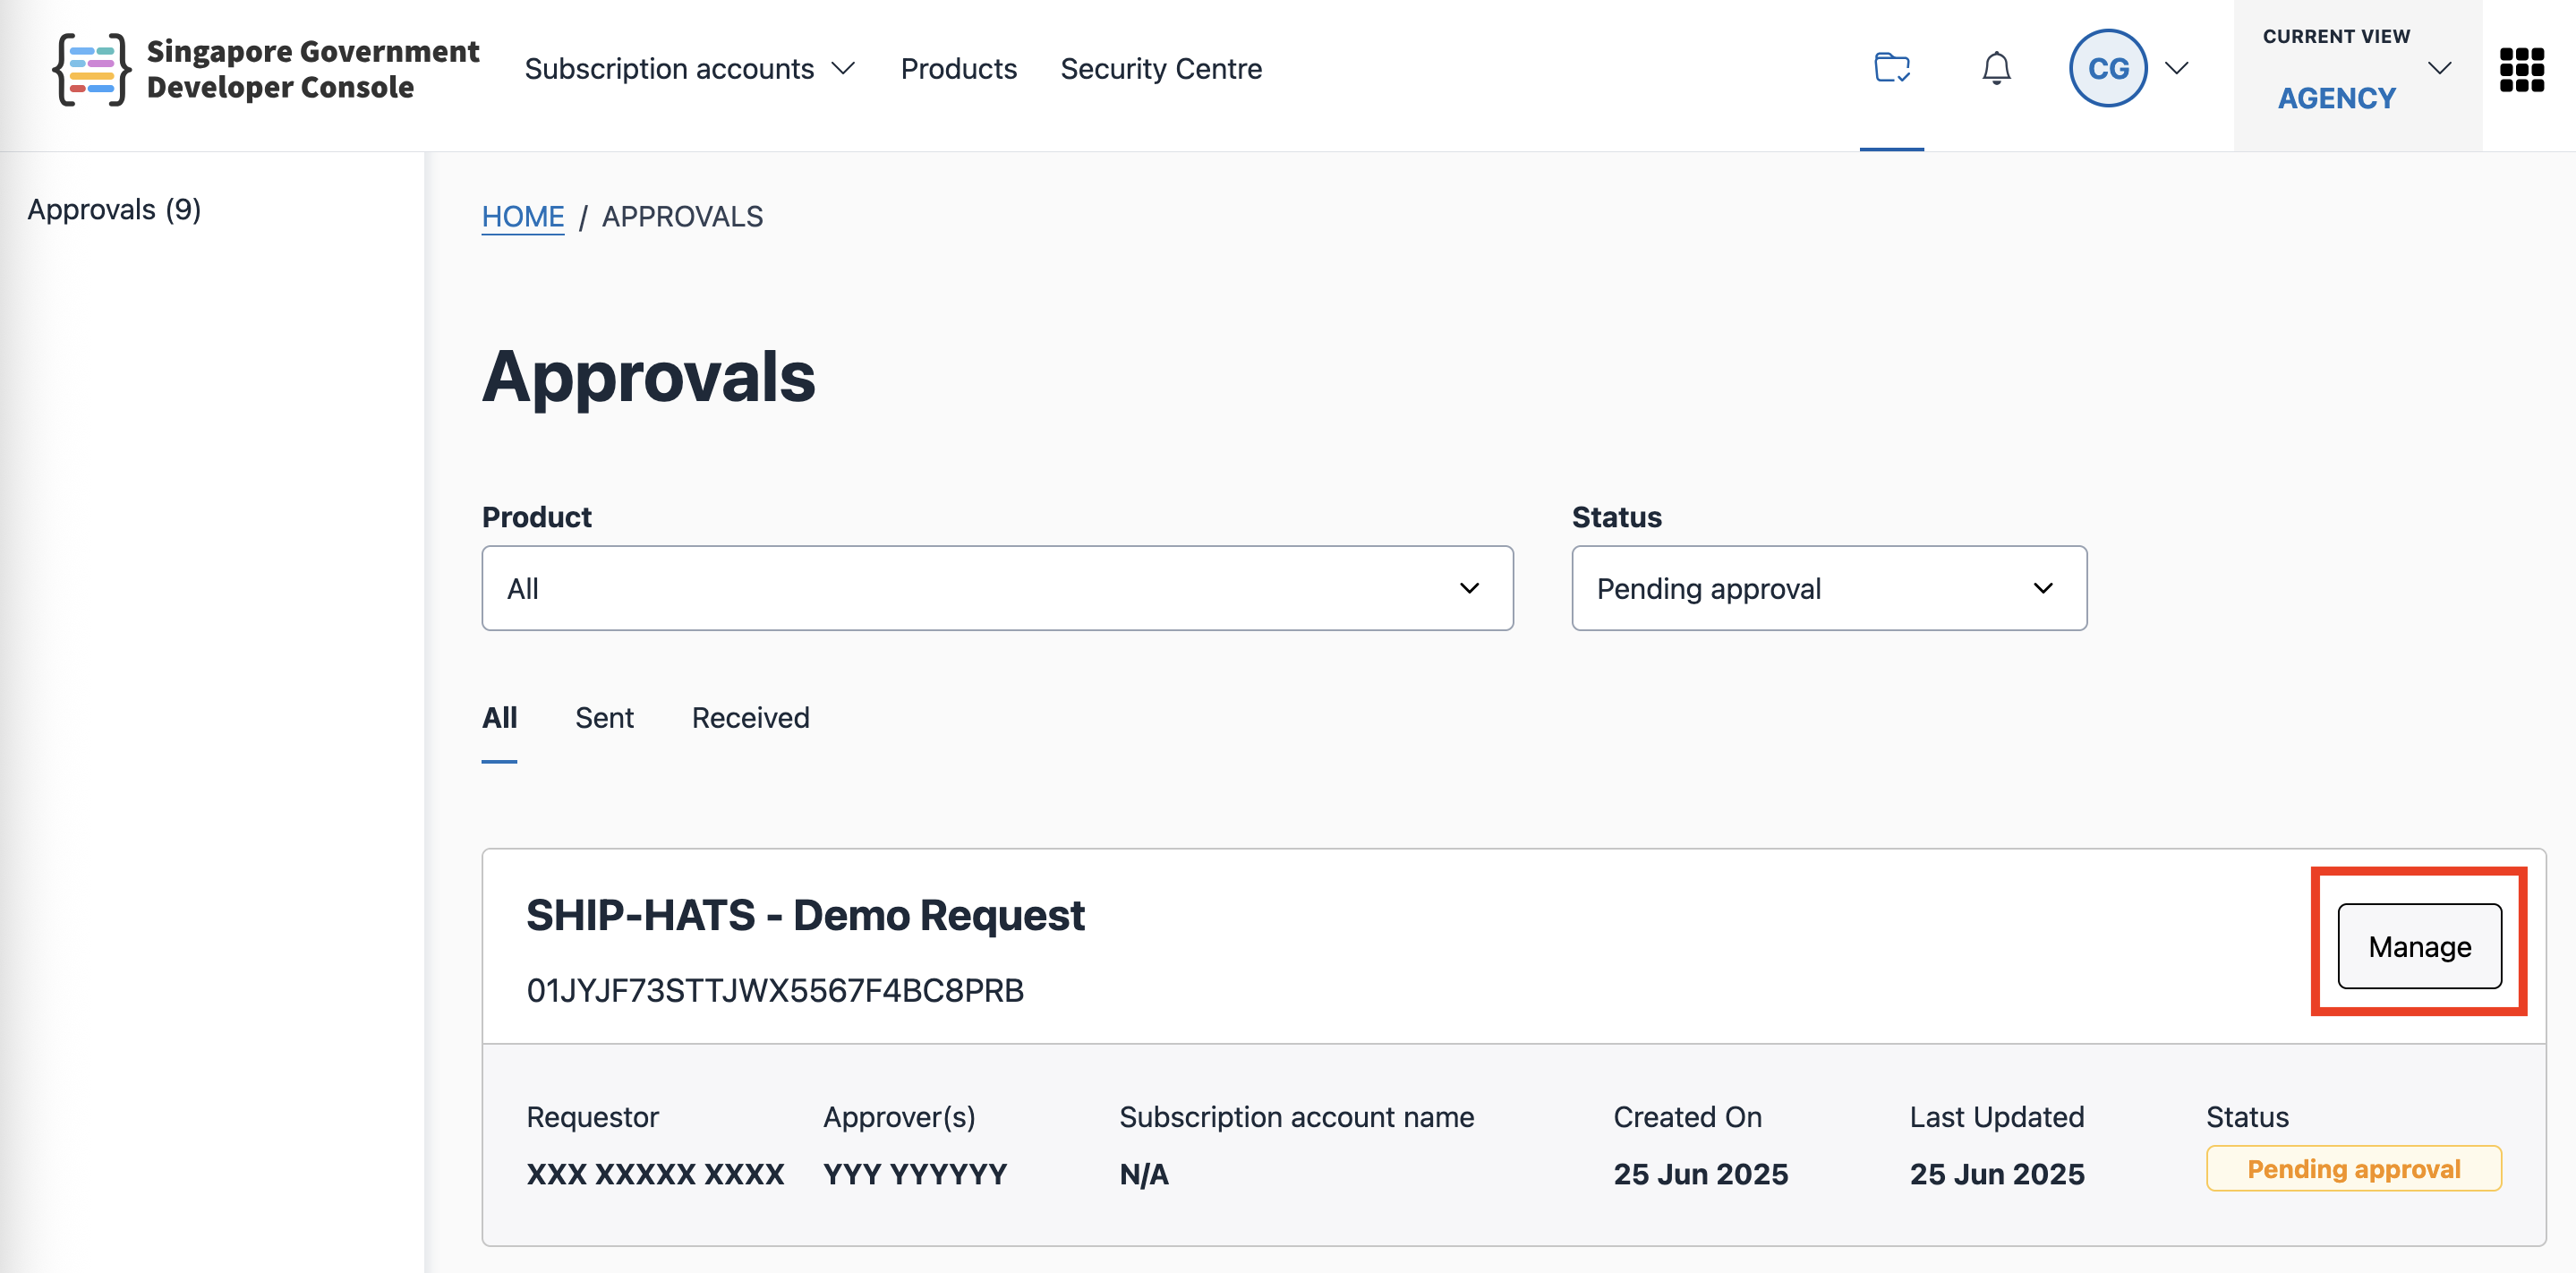Click the Pending approval status badge
Viewport: 2576px width, 1273px height.
coord(2353,1168)
